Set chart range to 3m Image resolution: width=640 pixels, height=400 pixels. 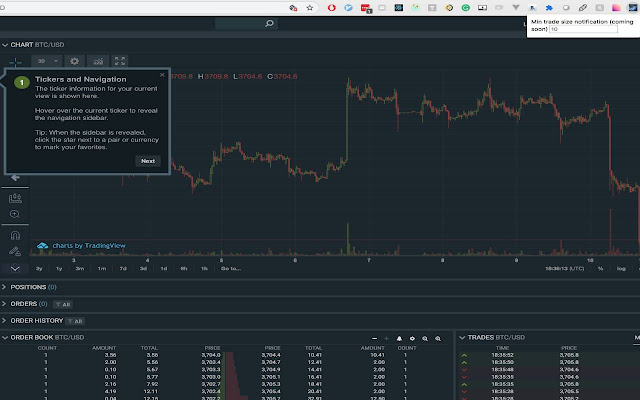[x=80, y=269]
